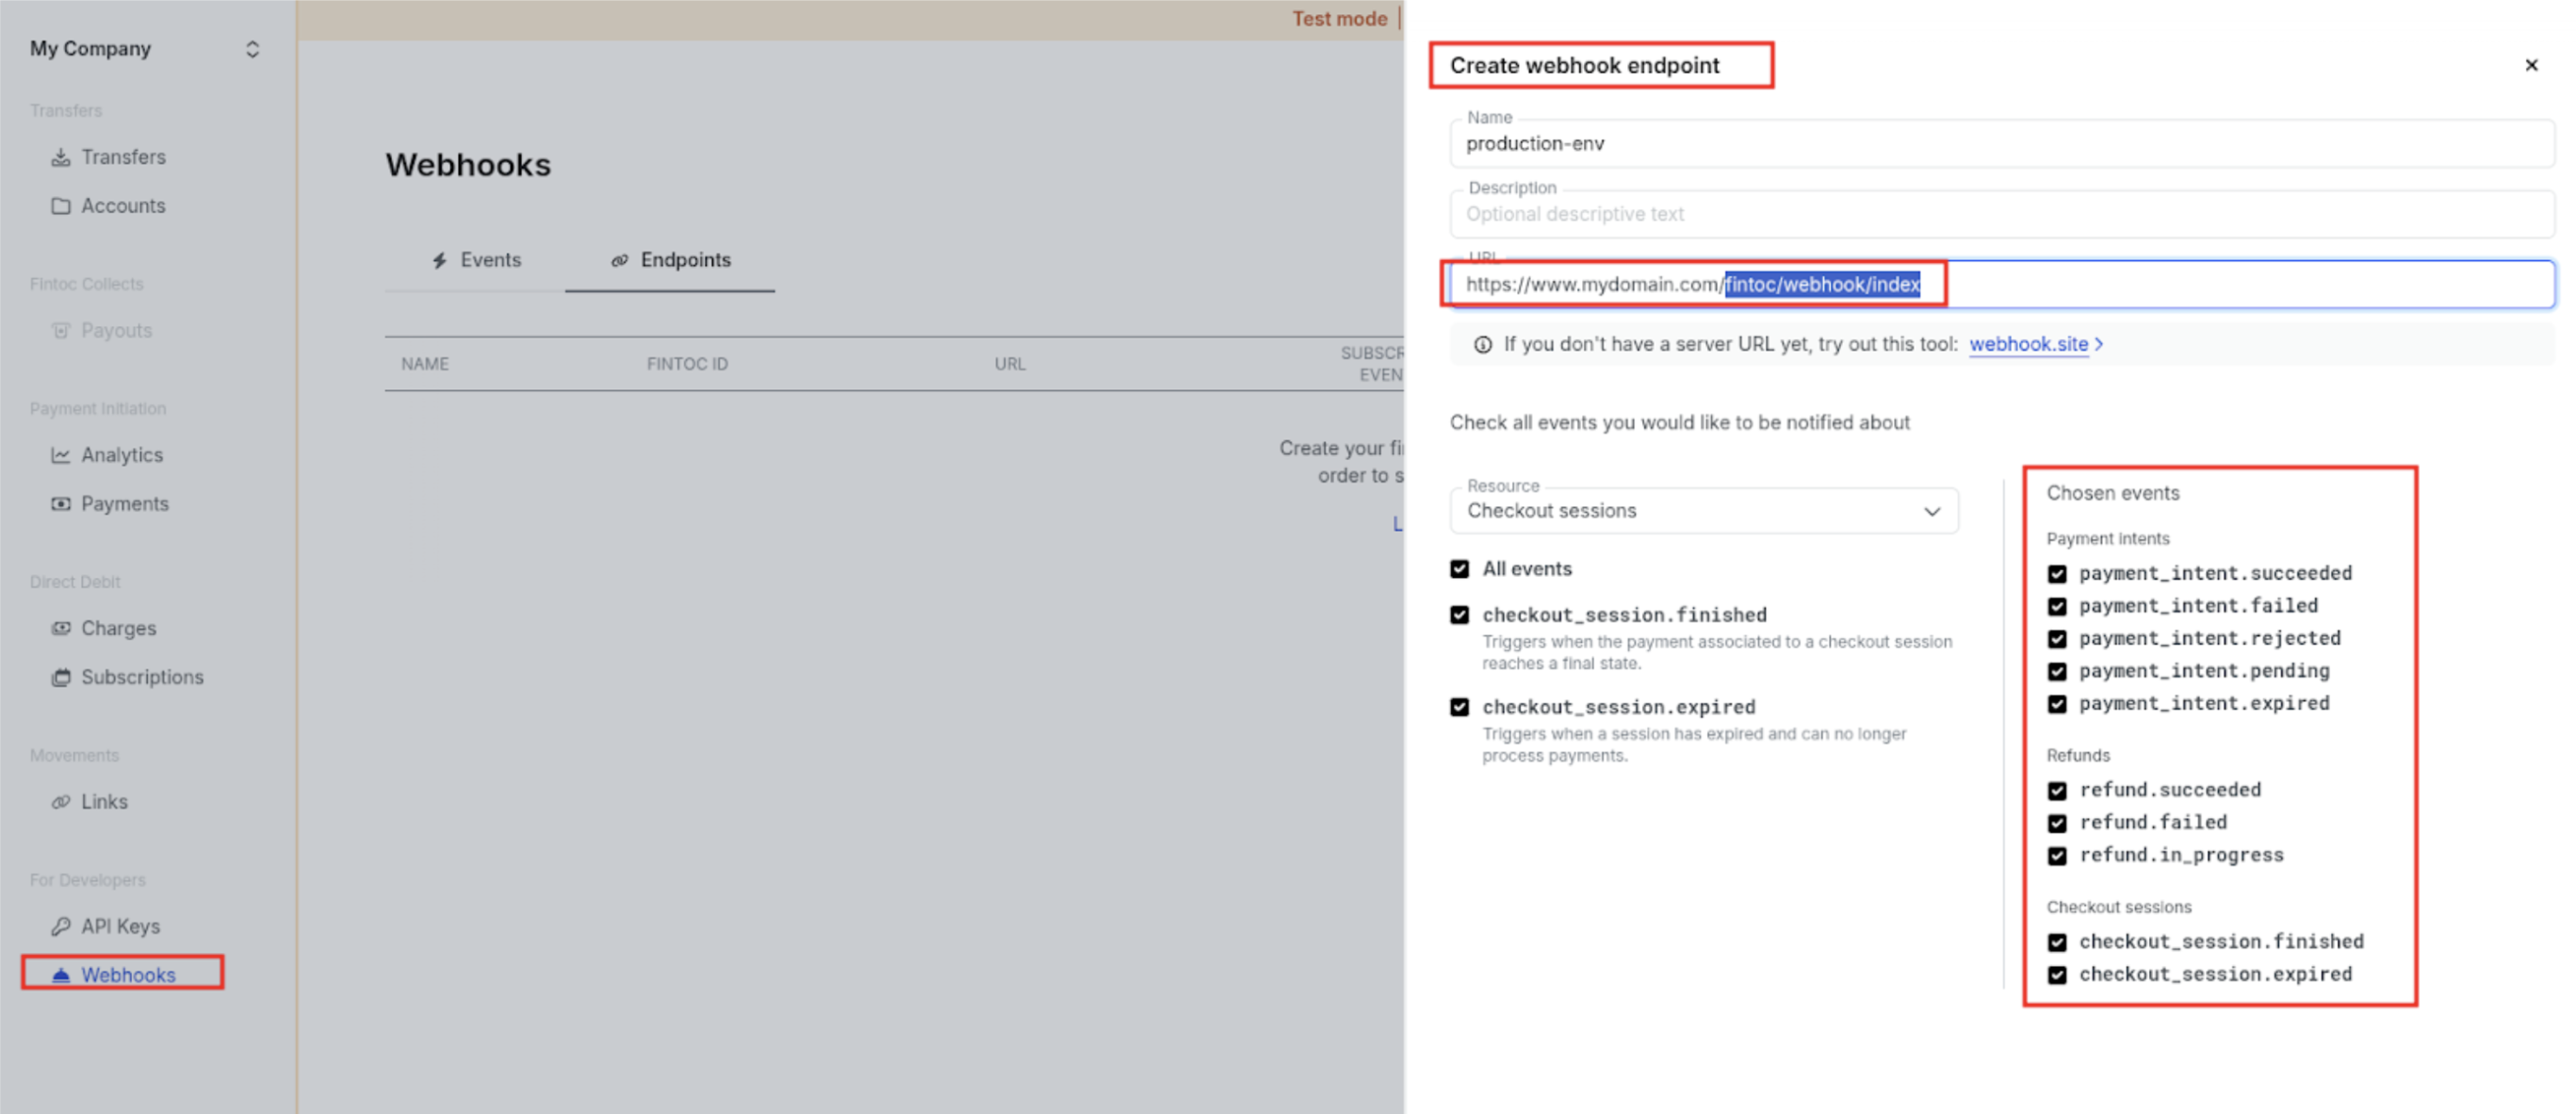Open Subscriptions via its calendar icon
Viewport: 2576px width, 1114px height.
point(61,677)
